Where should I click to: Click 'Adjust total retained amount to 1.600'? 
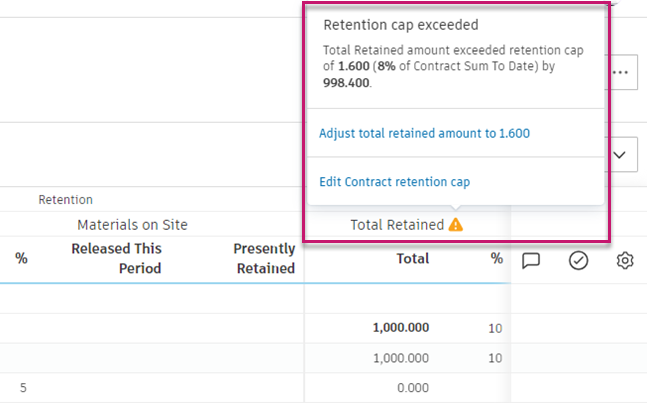424,133
